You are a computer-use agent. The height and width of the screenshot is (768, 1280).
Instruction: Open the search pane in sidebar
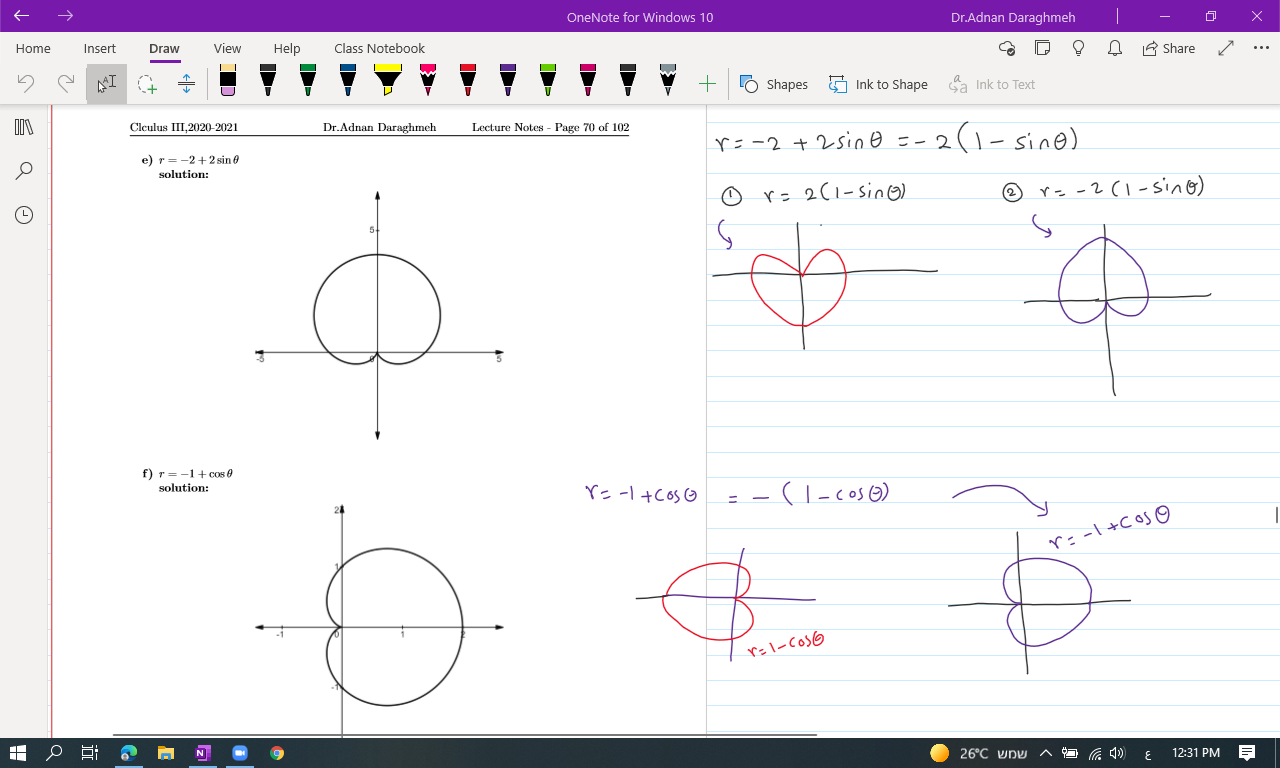point(24,171)
